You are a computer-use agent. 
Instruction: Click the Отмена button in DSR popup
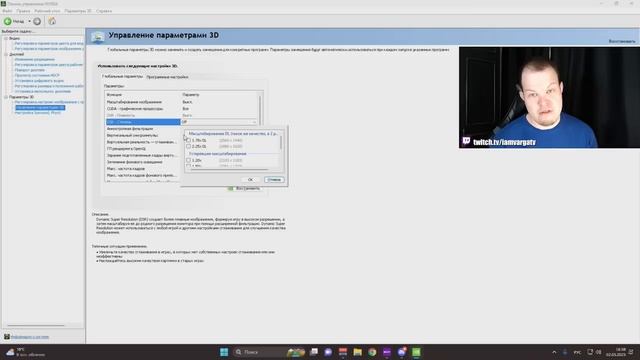pyautogui.click(x=274, y=180)
